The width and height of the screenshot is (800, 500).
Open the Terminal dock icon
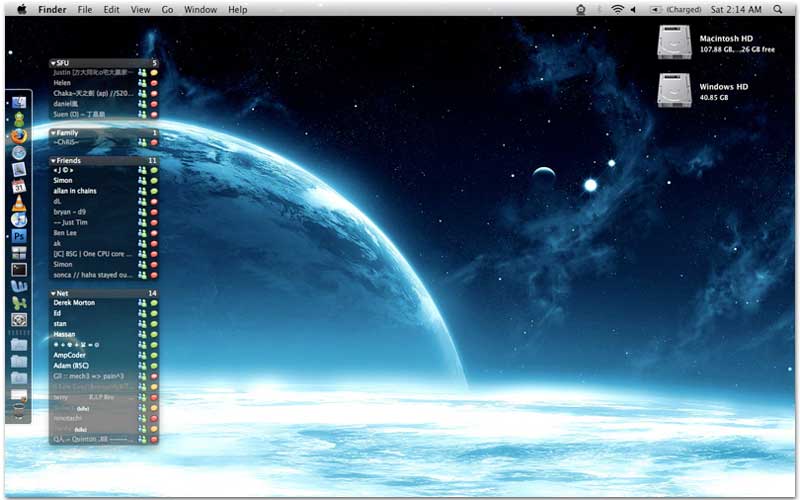(19, 269)
